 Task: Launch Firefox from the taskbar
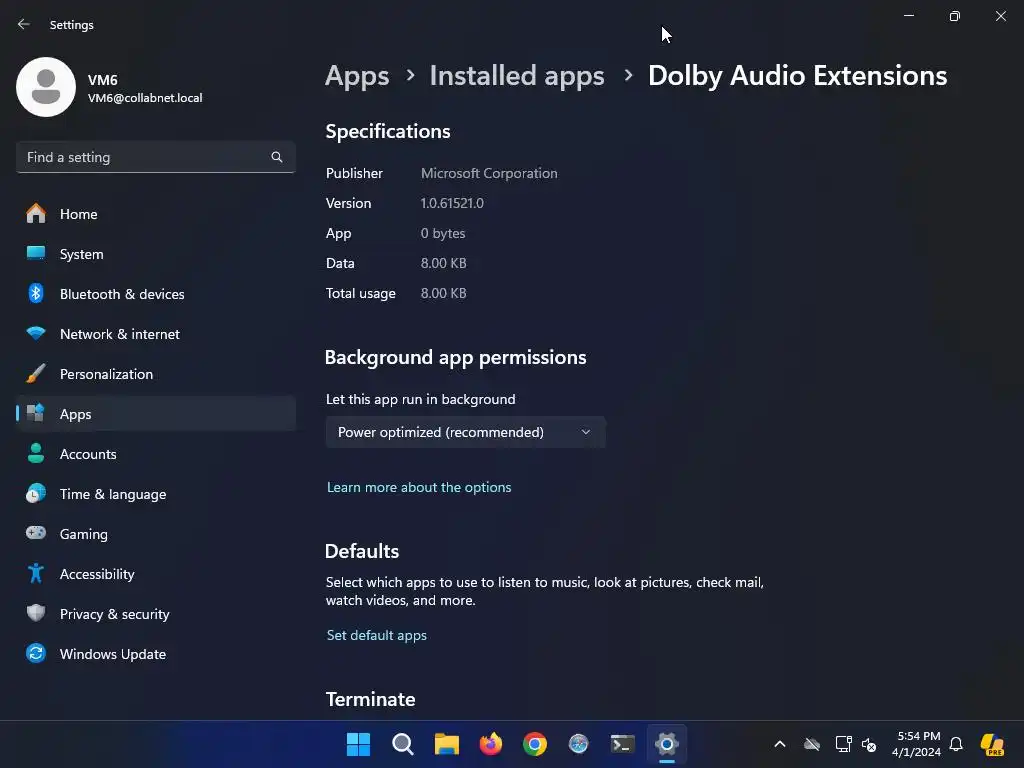[490, 744]
